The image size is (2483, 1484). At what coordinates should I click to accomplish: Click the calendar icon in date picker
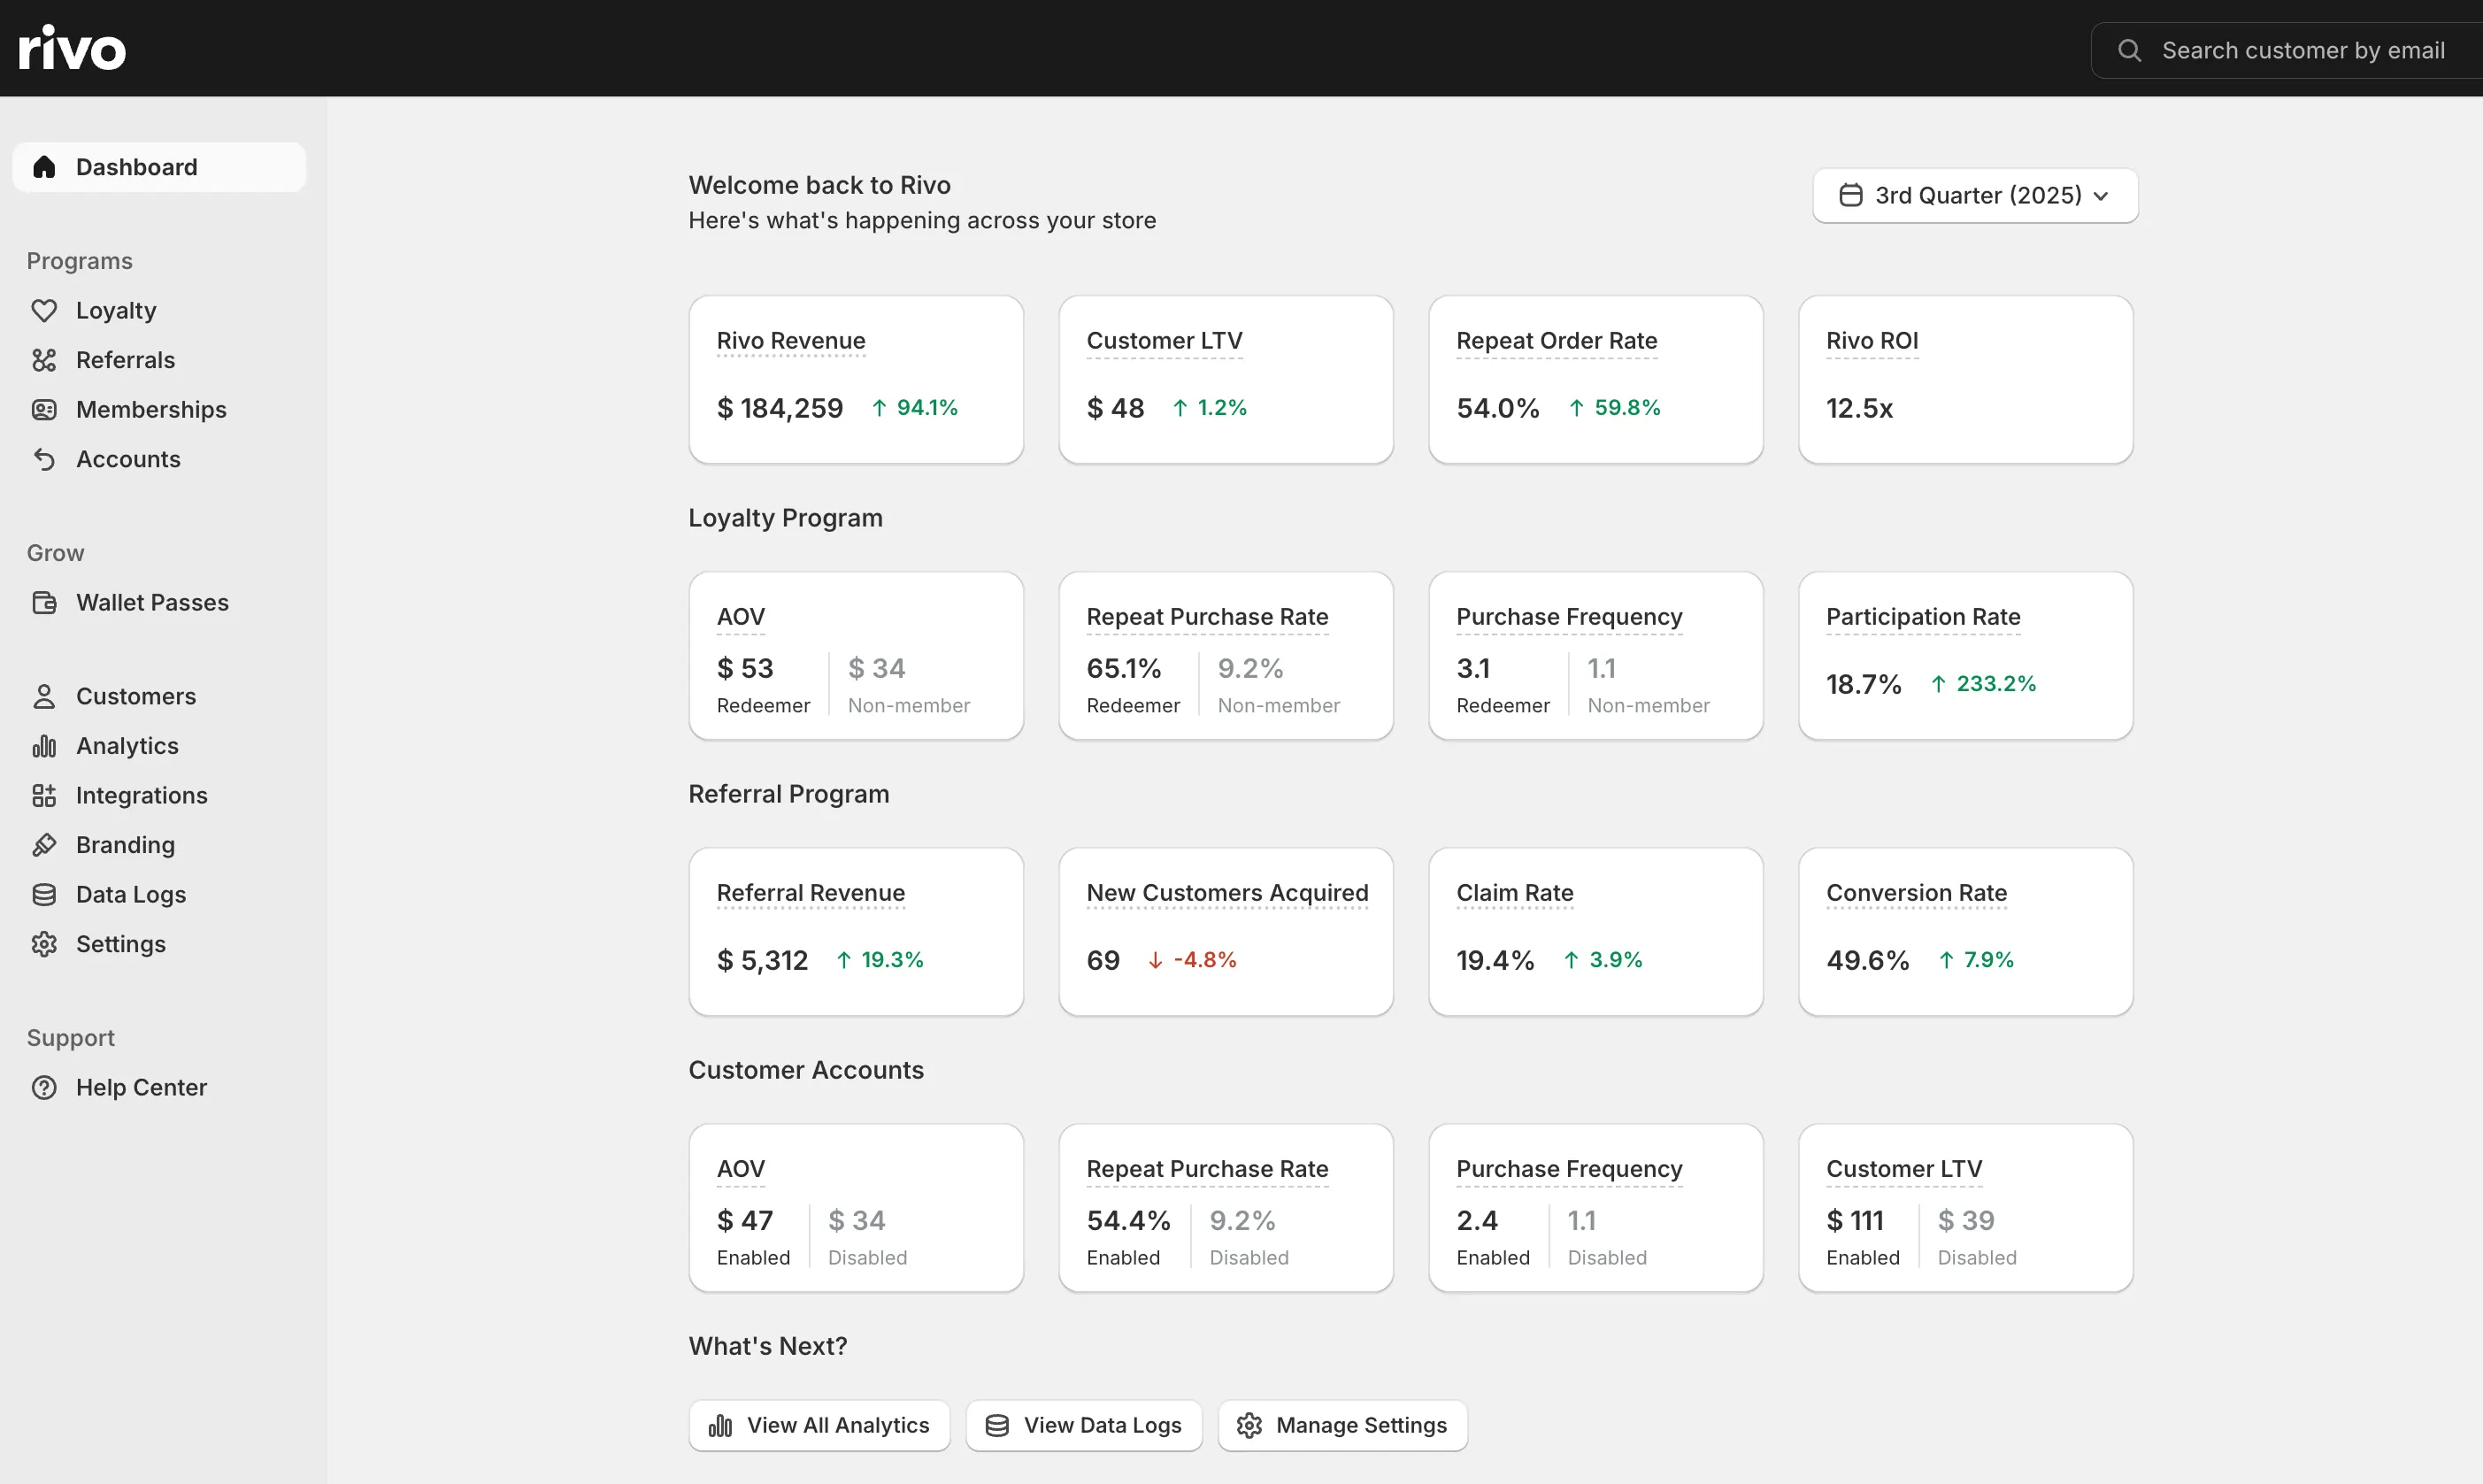(1851, 196)
